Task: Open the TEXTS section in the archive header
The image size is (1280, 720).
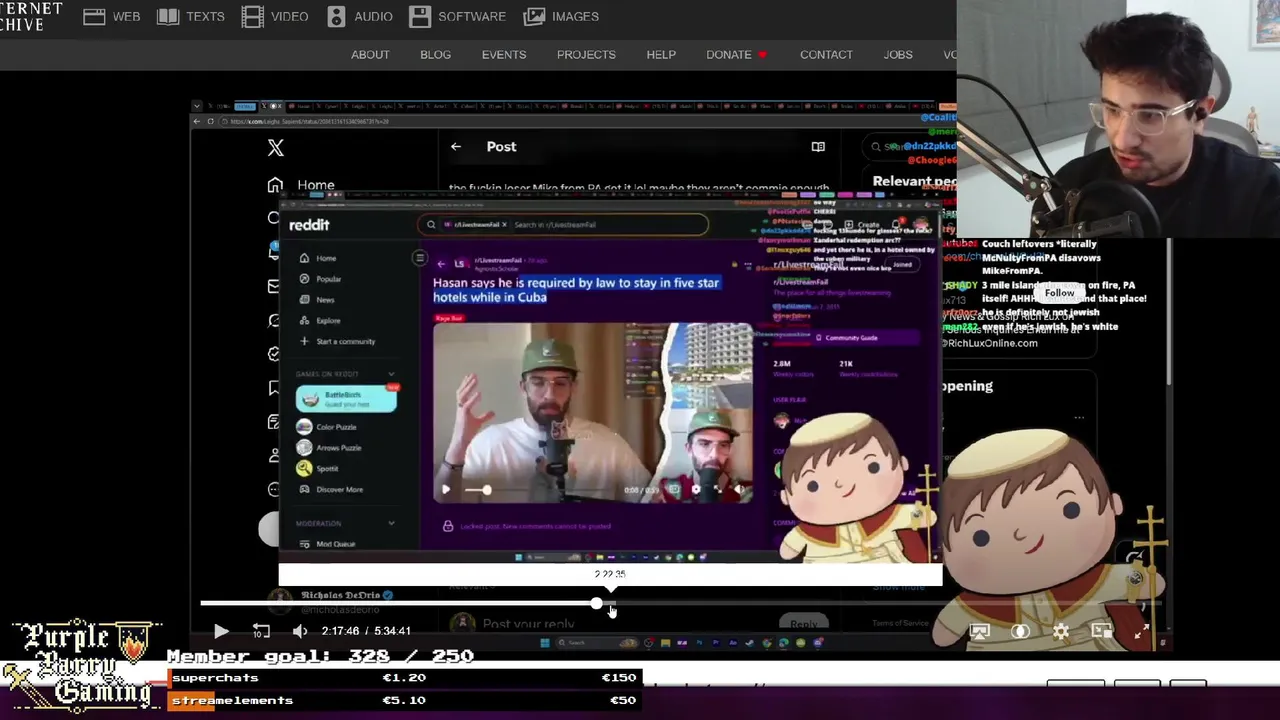Action: pyautogui.click(x=190, y=16)
